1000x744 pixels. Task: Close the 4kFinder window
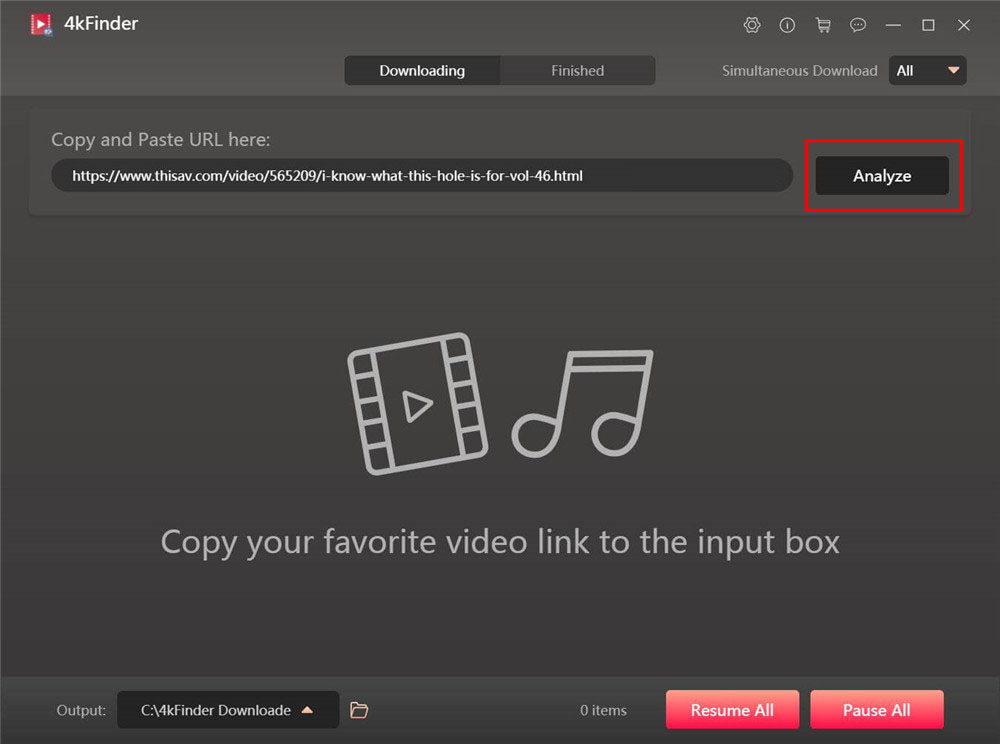(x=964, y=25)
